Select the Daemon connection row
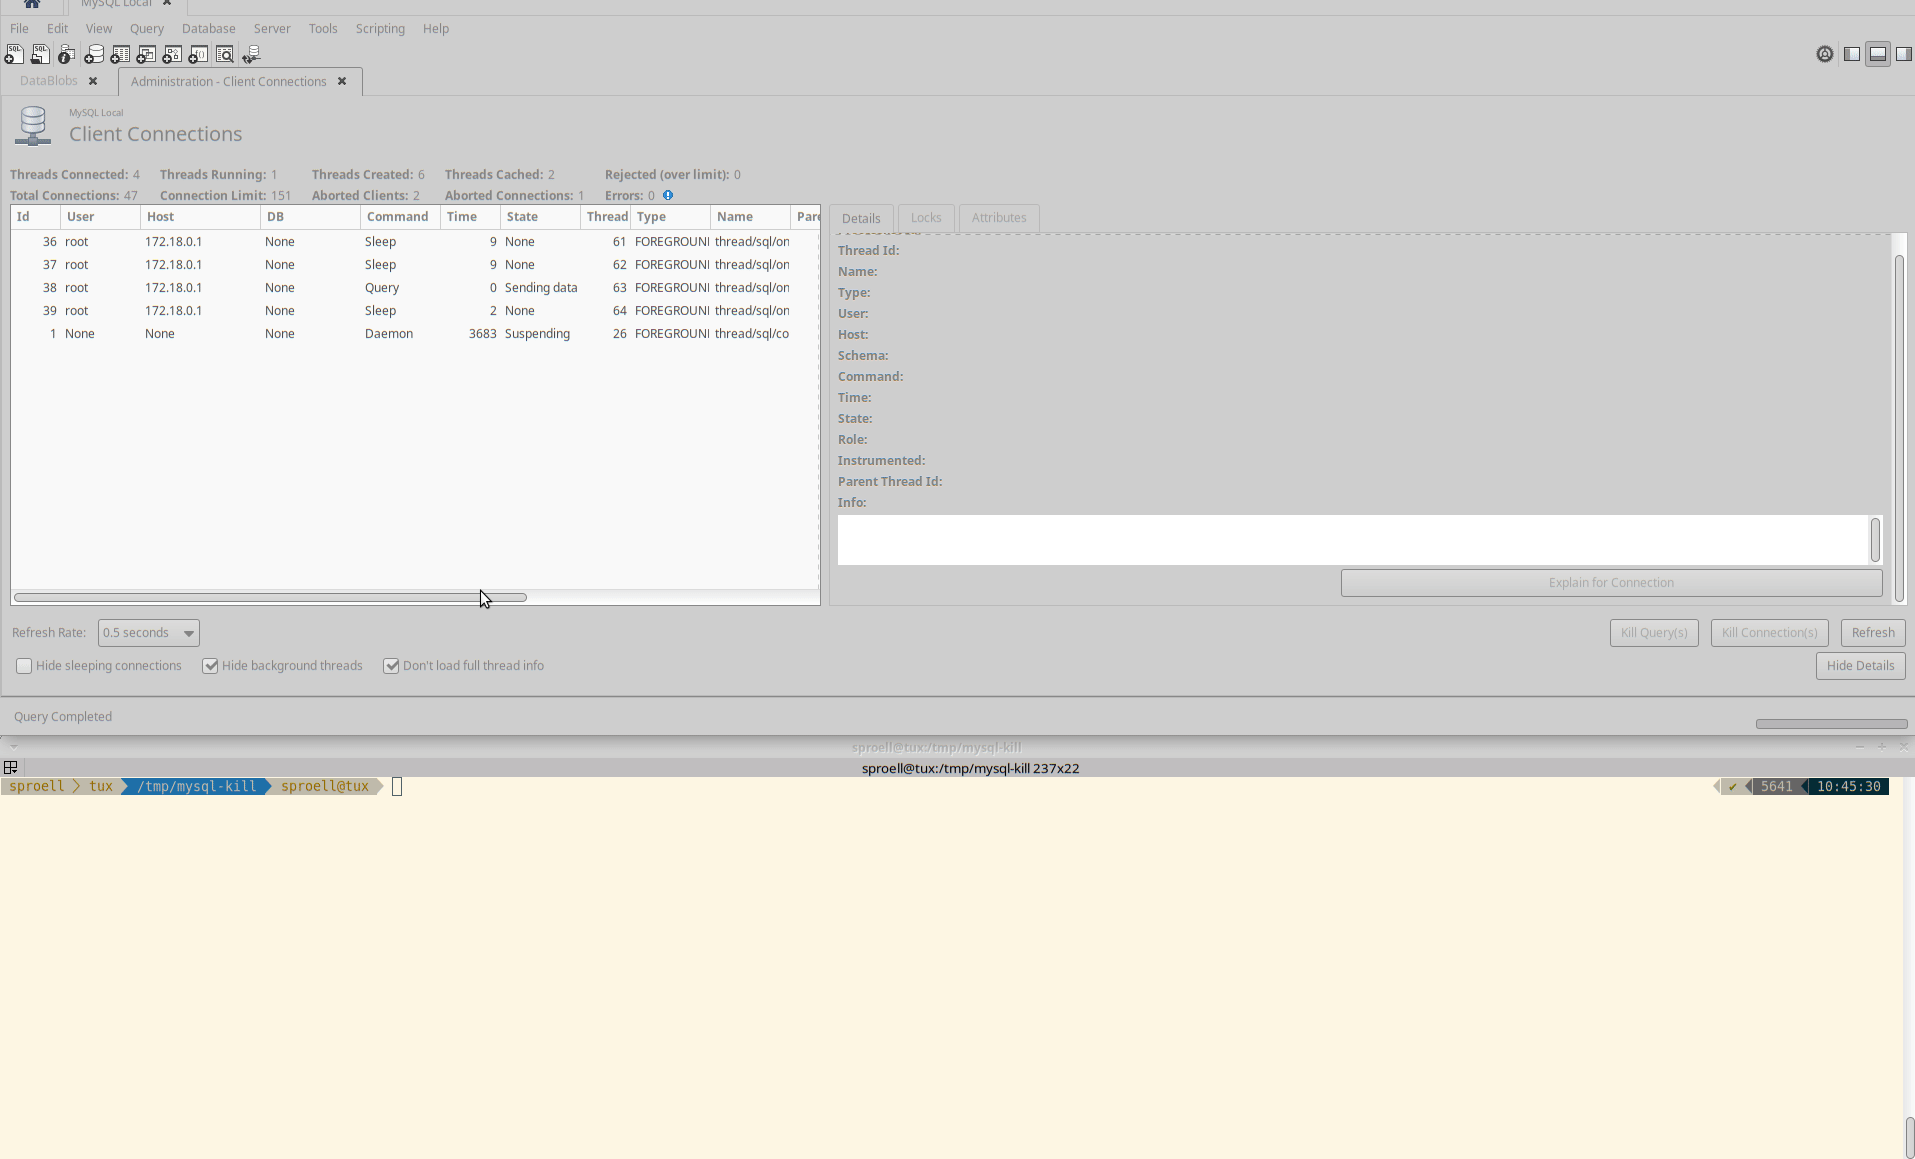The height and width of the screenshot is (1159, 1915). pos(415,334)
